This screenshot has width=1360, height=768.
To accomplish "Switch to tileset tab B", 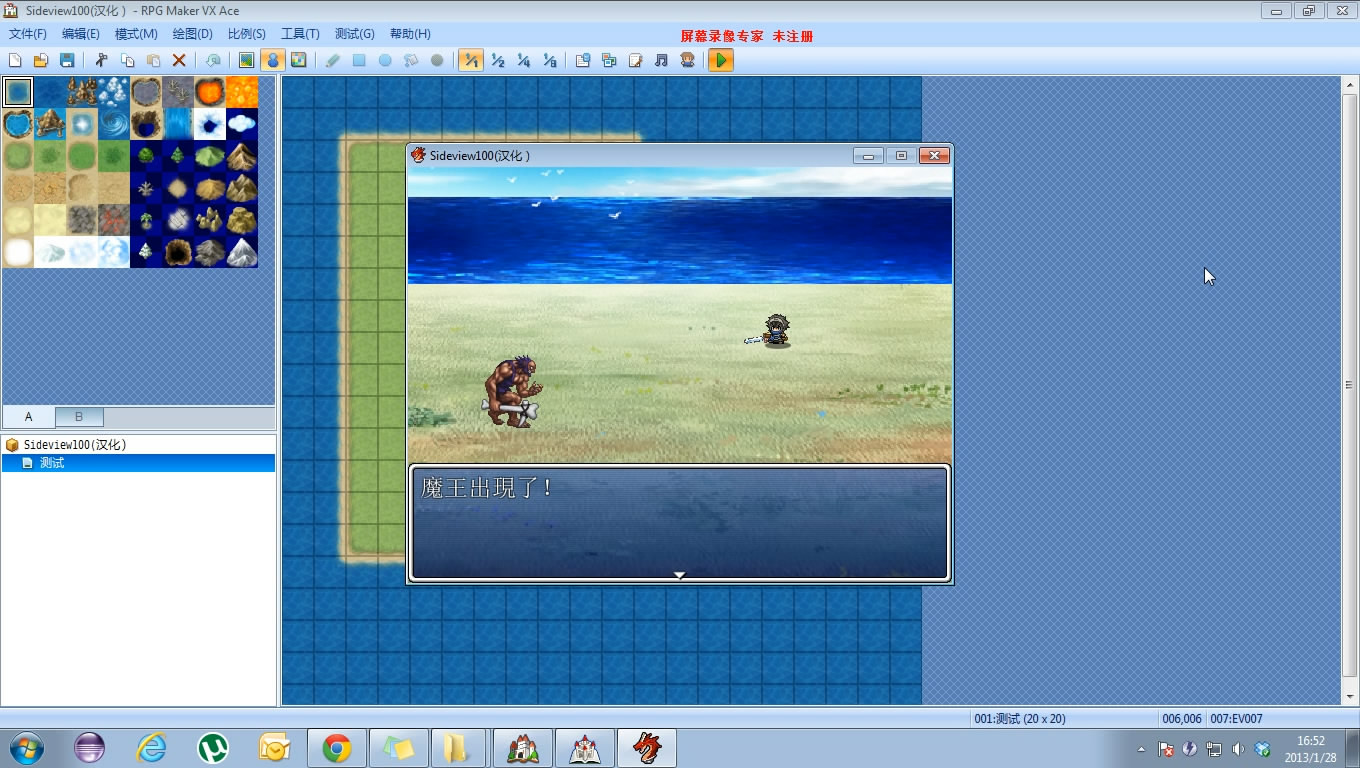I will [x=79, y=417].
